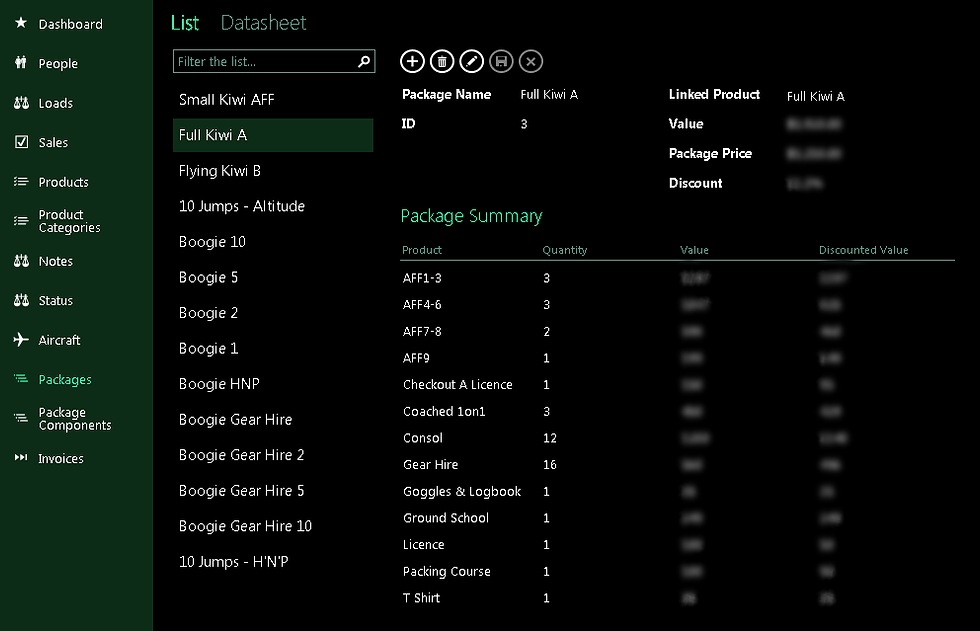Add a new package with the plus icon
The height and width of the screenshot is (631, 980).
tap(412, 61)
